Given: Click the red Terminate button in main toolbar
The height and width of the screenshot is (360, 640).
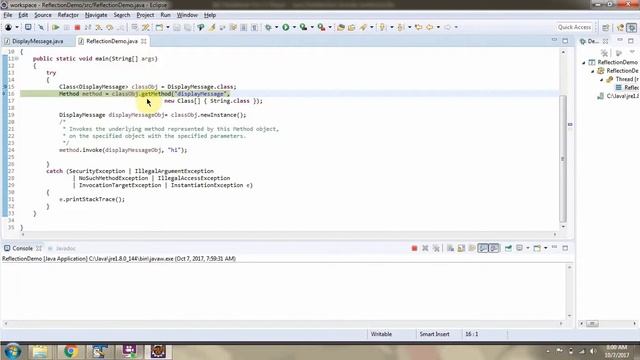Looking at the screenshot, I should point(77,27).
